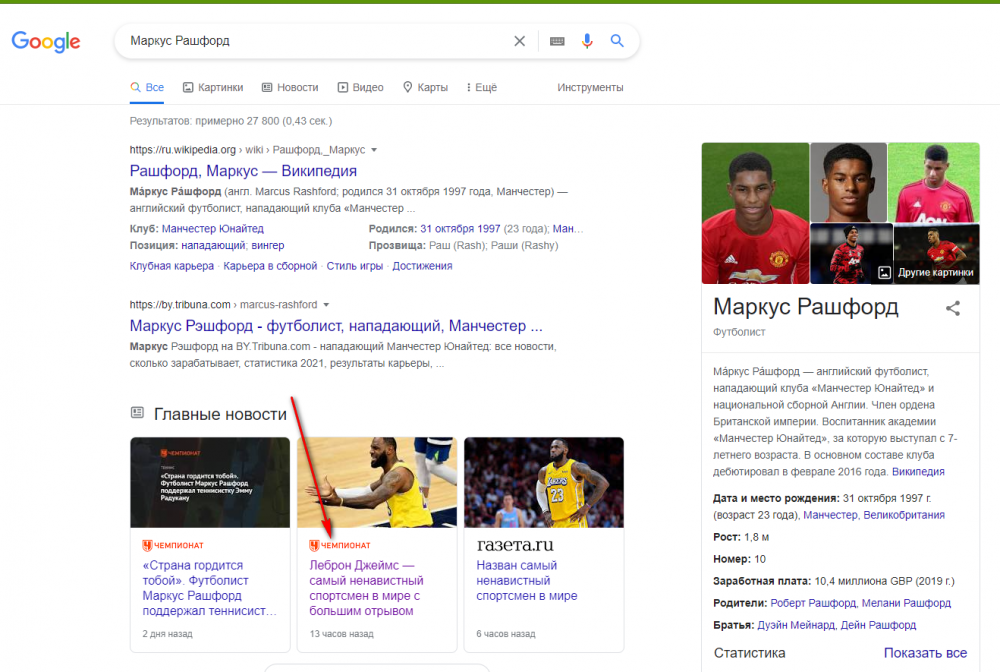Viewport: 1000px width, 672px height.
Task: Open the Видео search tab
Action: pos(361,88)
